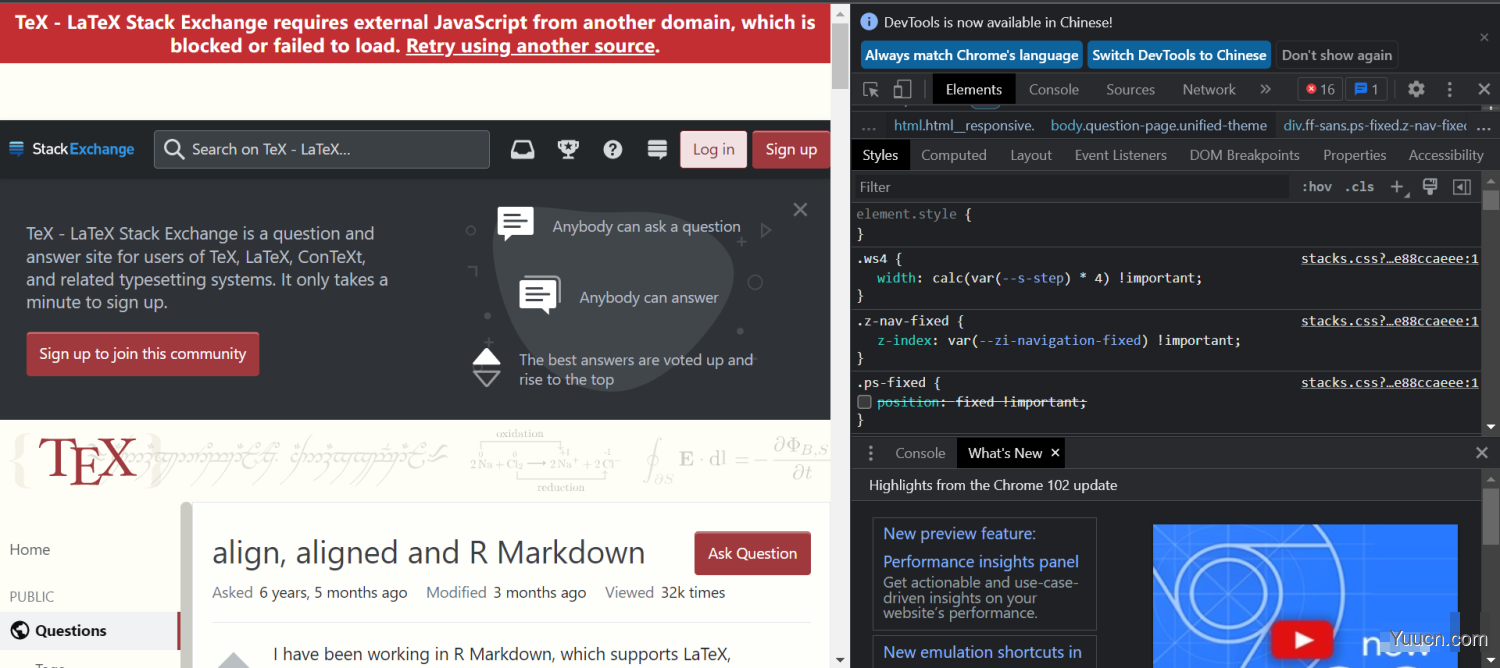Screen dimensions: 1500x668
Task: Select body.question-page breadcrumb
Action: [1159, 126]
